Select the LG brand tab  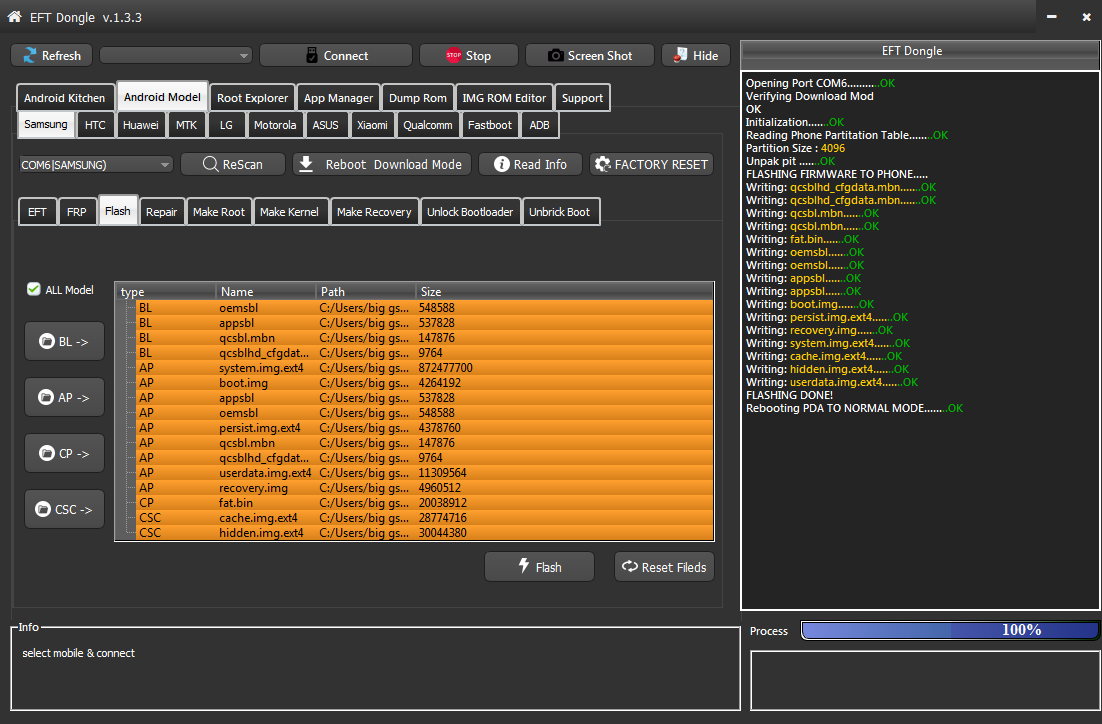coord(226,125)
